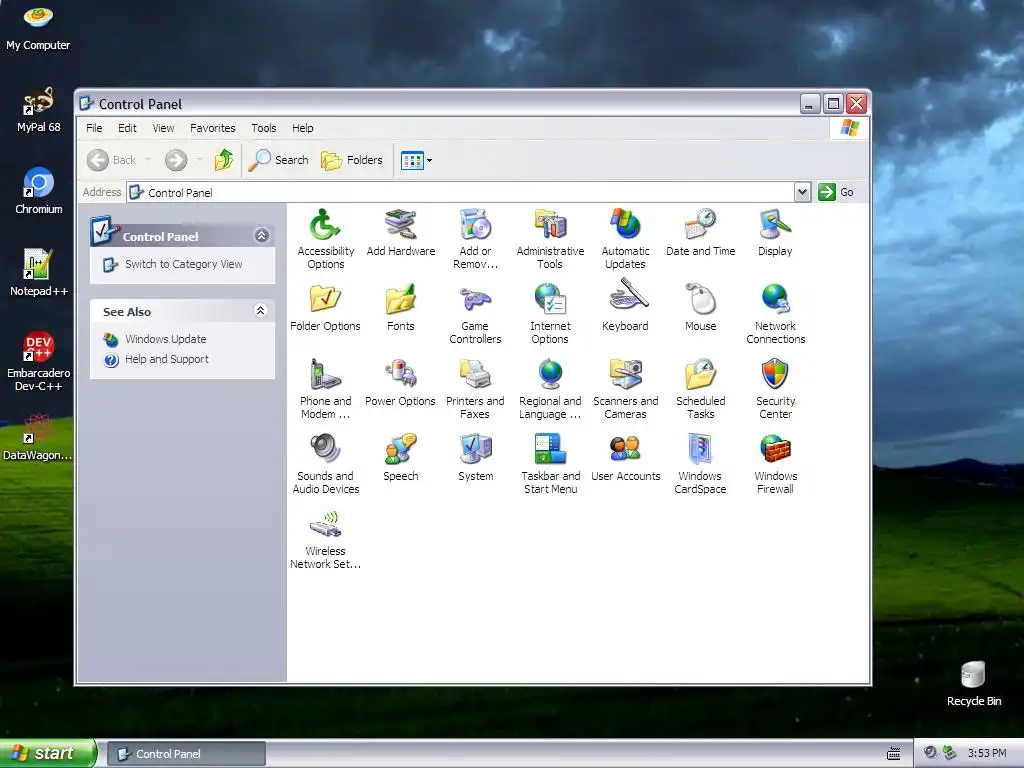
Task: Select Recycle Bin desktop icon
Action: (x=974, y=683)
